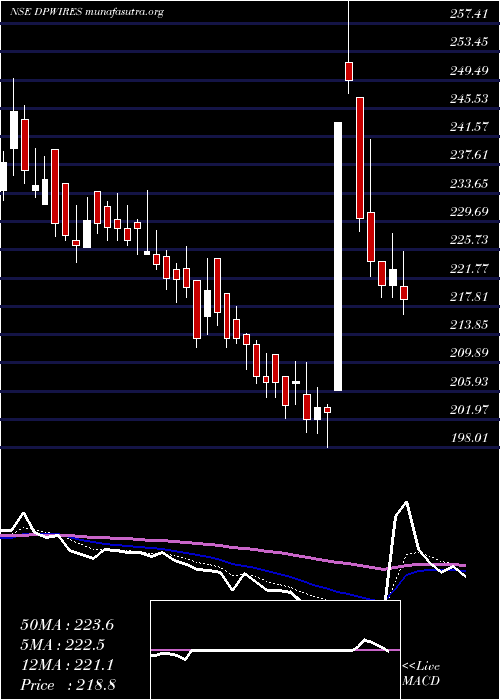Image resolution: width=500 pixels, height=700 pixels.
Task: Click the 209.89 price axis label
Action: (x=469, y=353)
